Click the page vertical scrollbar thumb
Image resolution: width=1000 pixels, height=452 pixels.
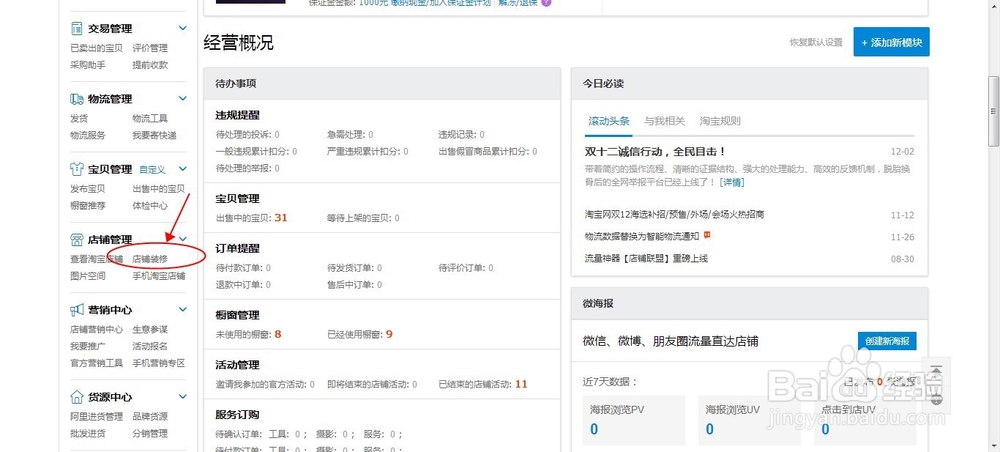pyautogui.click(x=994, y=111)
